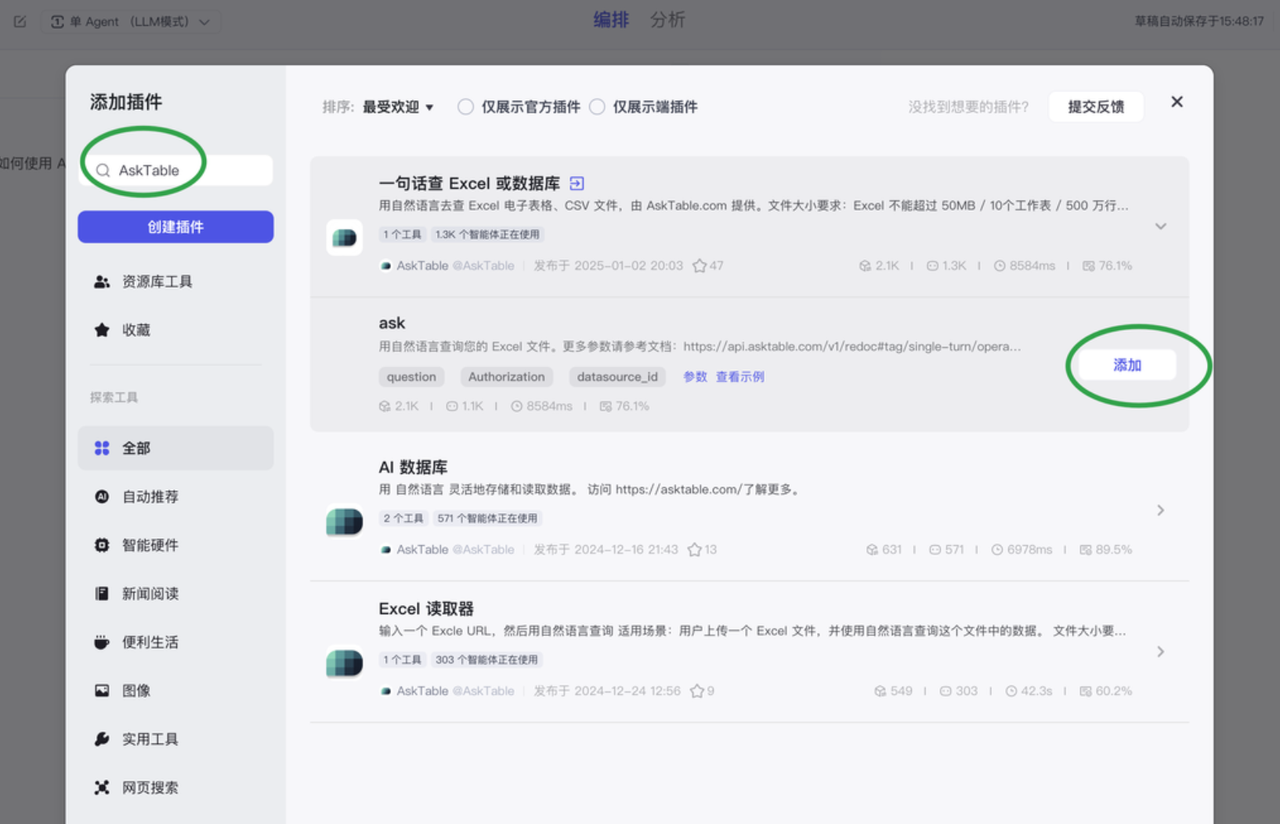Click the 收藏 favorites star icon
The image size is (1280, 824).
pyautogui.click(x=101, y=329)
